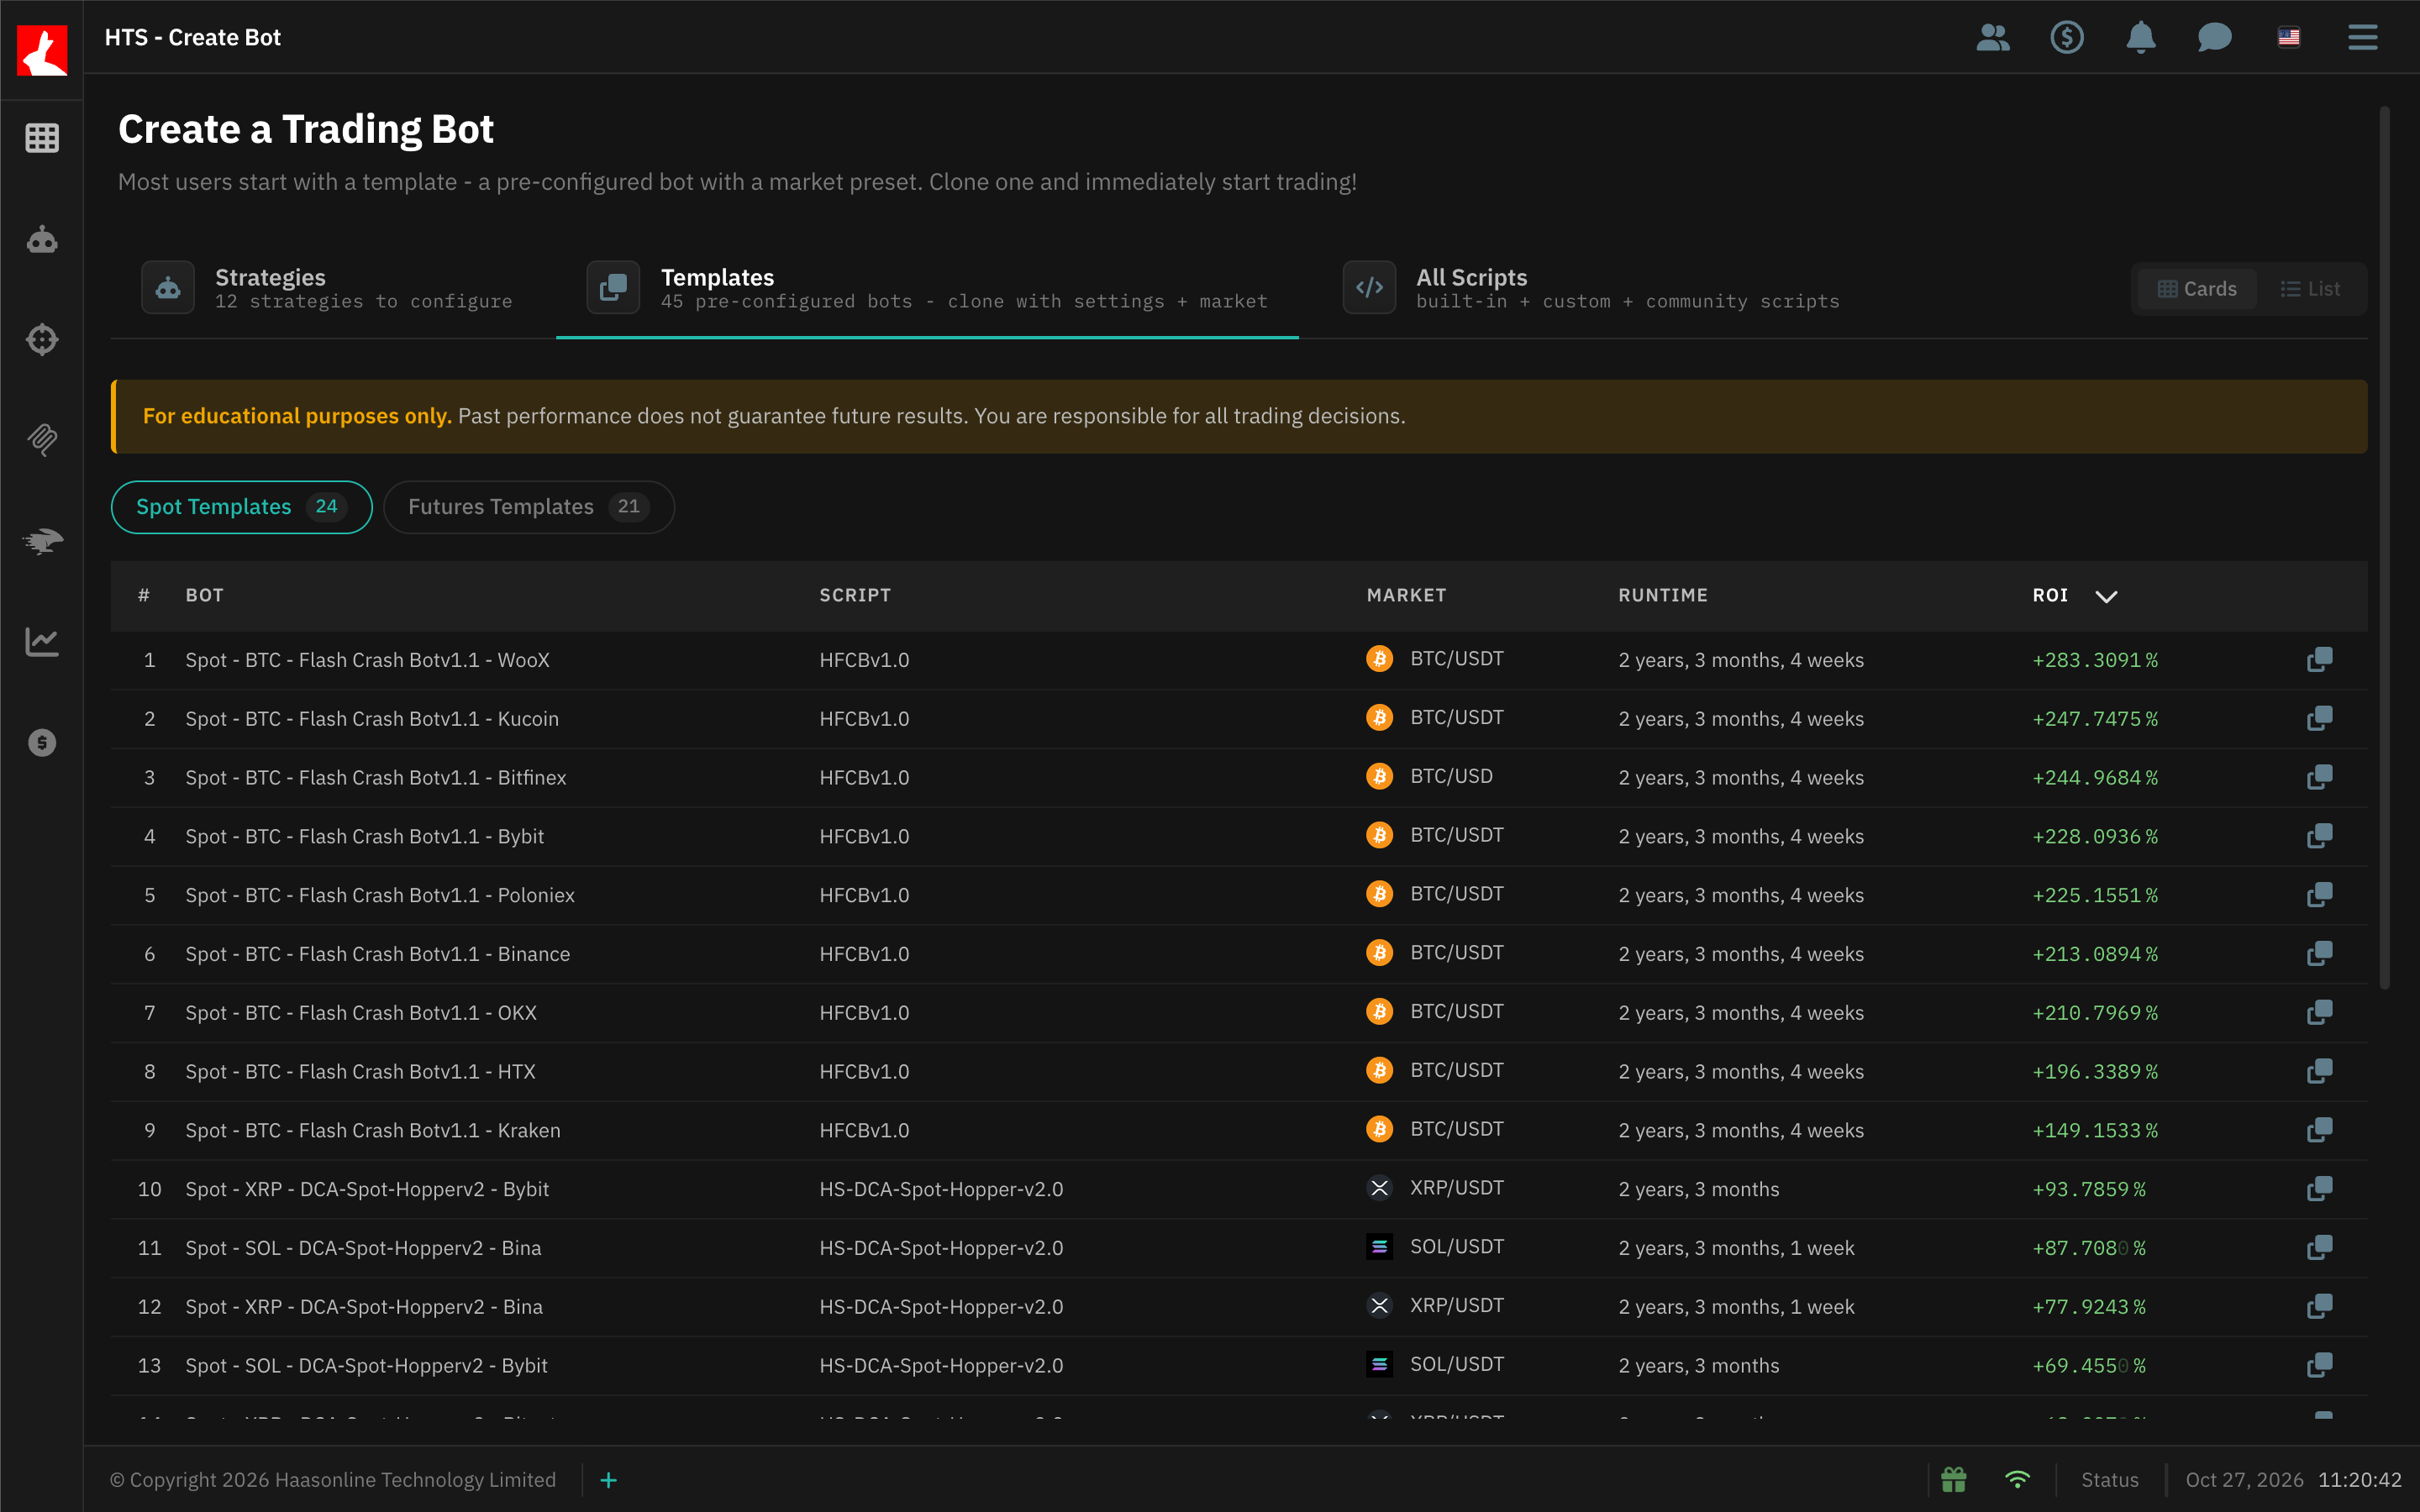The width and height of the screenshot is (2420, 1512).
Task: Open the Templates tab
Action: 927,288
